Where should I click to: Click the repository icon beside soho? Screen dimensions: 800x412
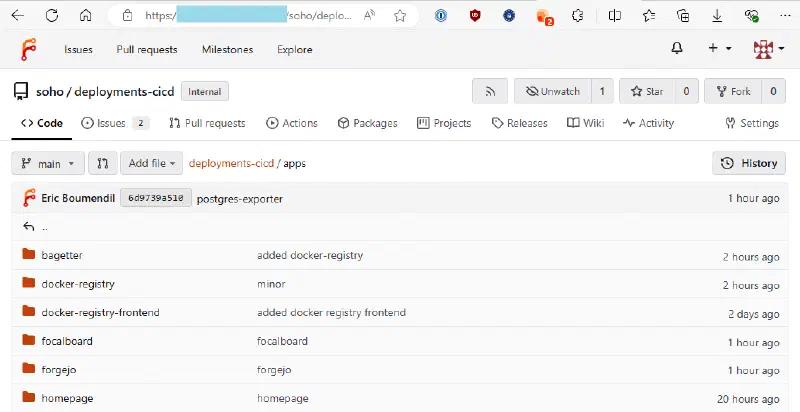[x=21, y=92]
